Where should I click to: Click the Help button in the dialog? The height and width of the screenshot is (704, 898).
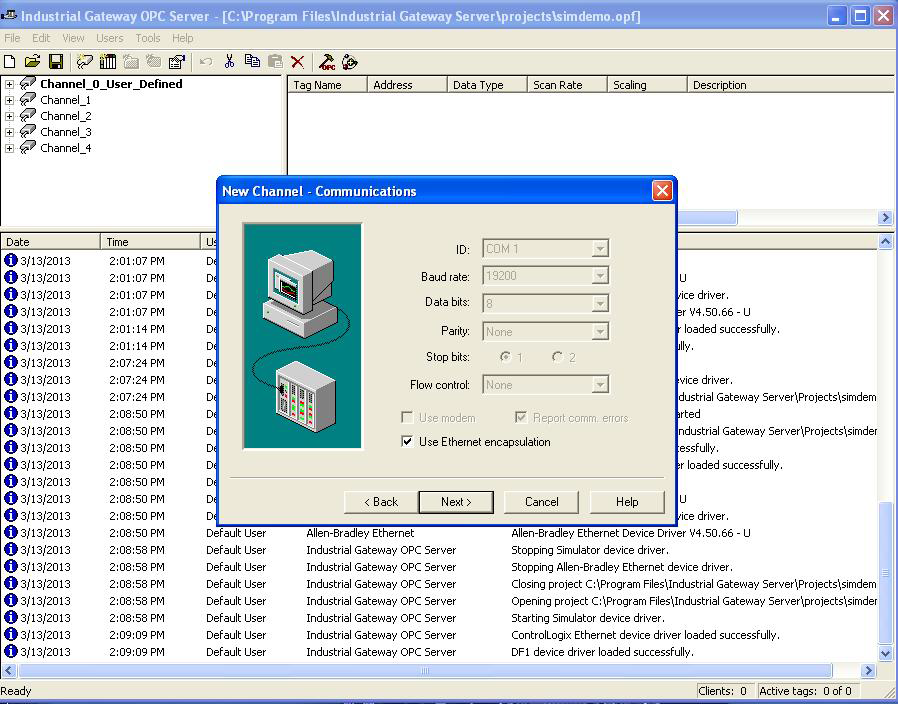click(627, 502)
